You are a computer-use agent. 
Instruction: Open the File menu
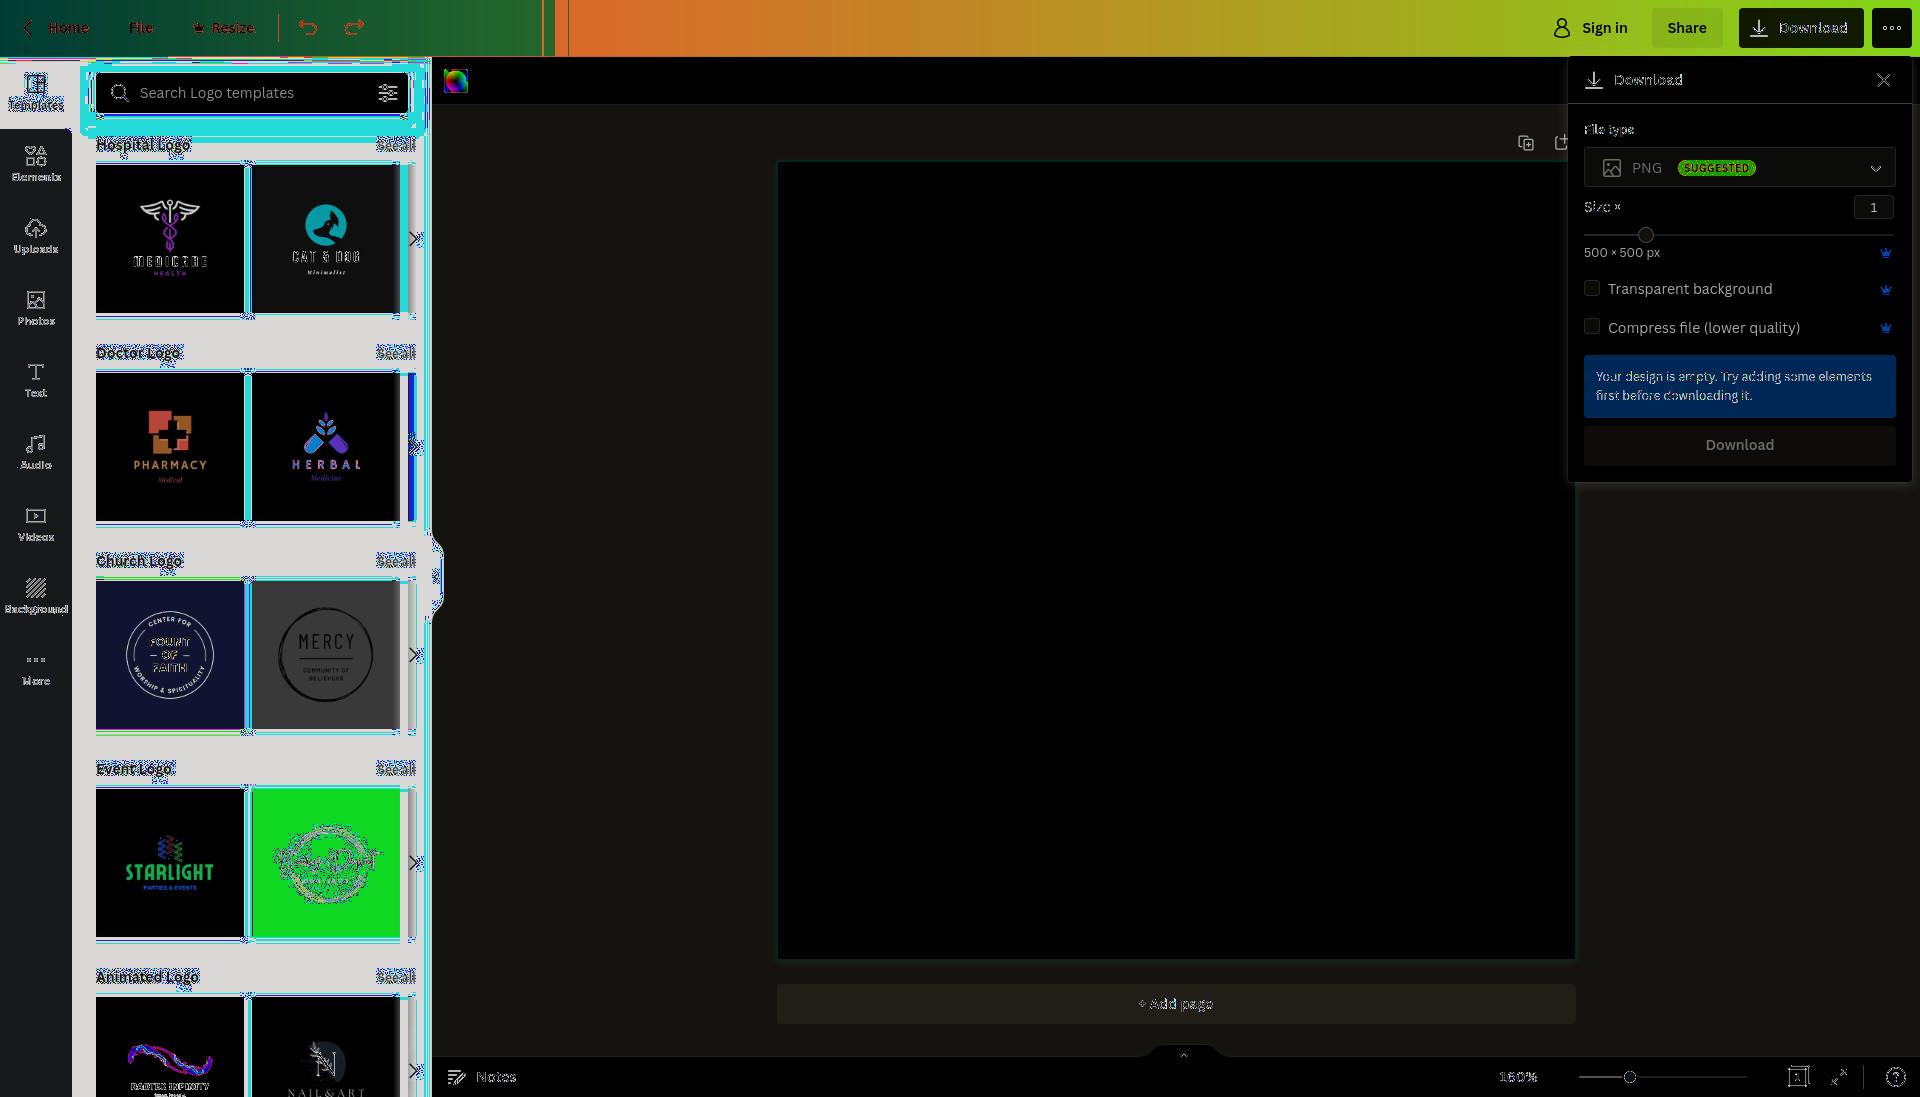(x=141, y=28)
